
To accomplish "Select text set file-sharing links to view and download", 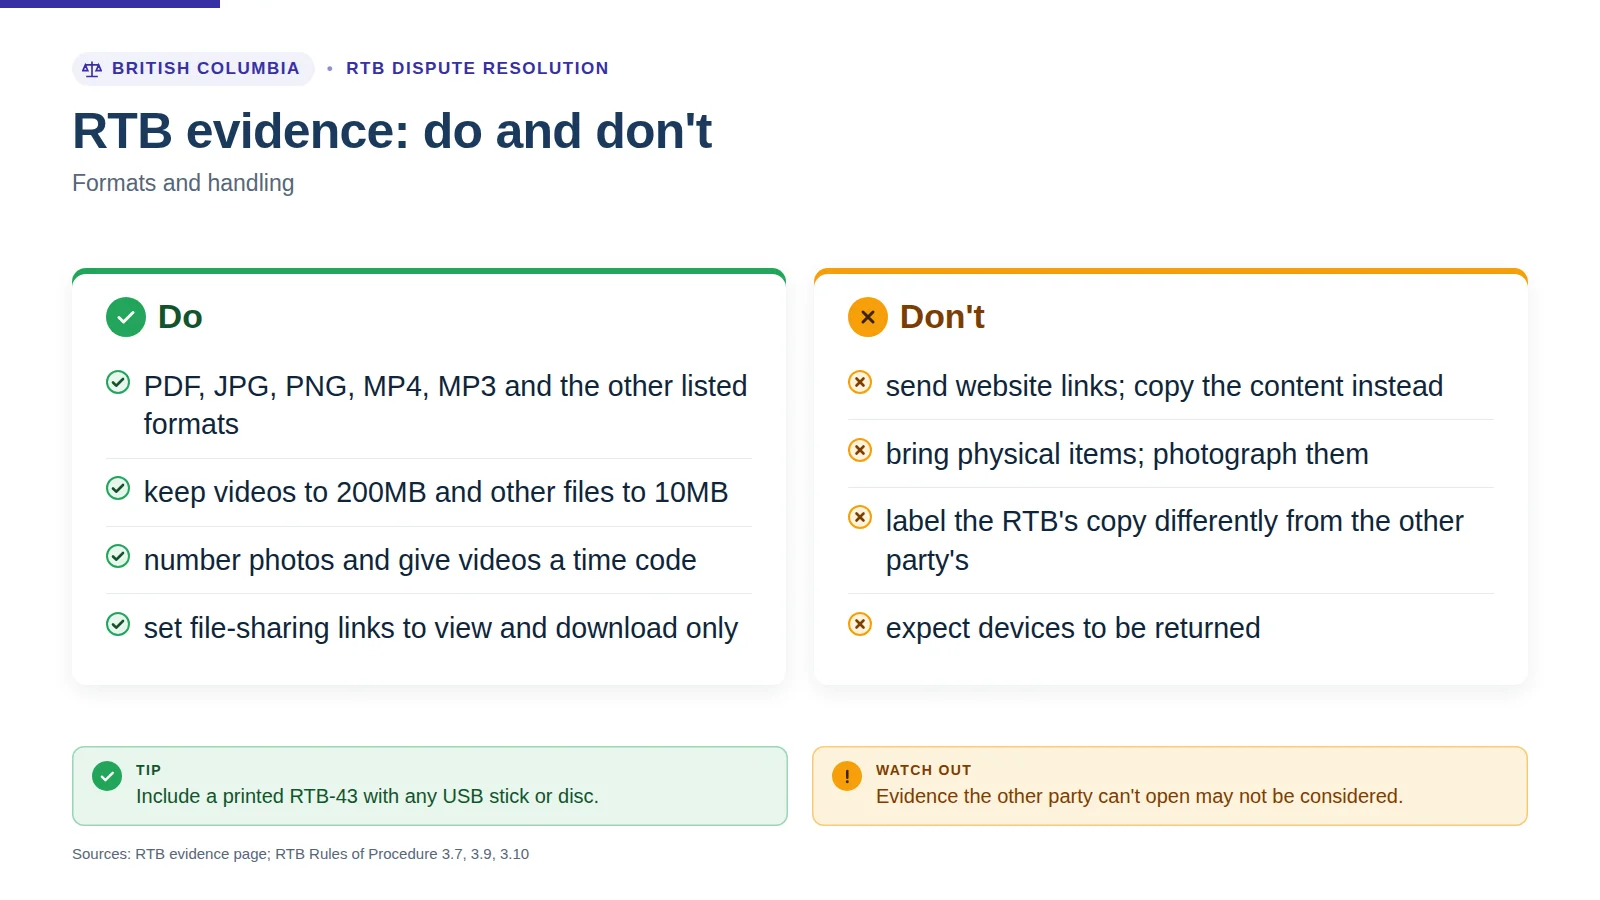I will (x=441, y=628).
